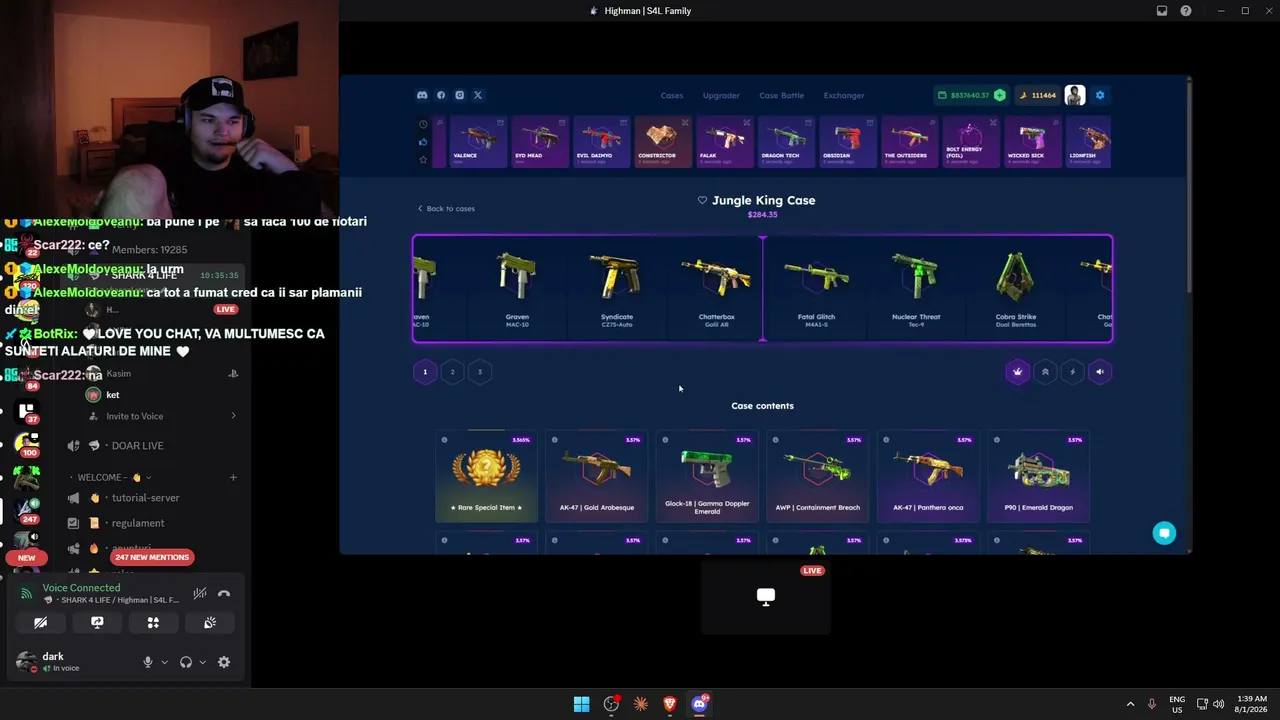
Task: Open headphone output options dropdown arrow
Action: click(202, 662)
